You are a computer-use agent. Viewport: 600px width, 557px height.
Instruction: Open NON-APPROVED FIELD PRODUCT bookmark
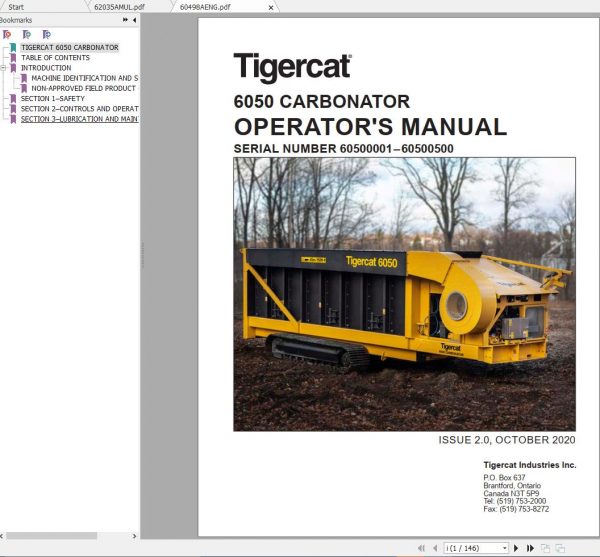[x=83, y=88]
